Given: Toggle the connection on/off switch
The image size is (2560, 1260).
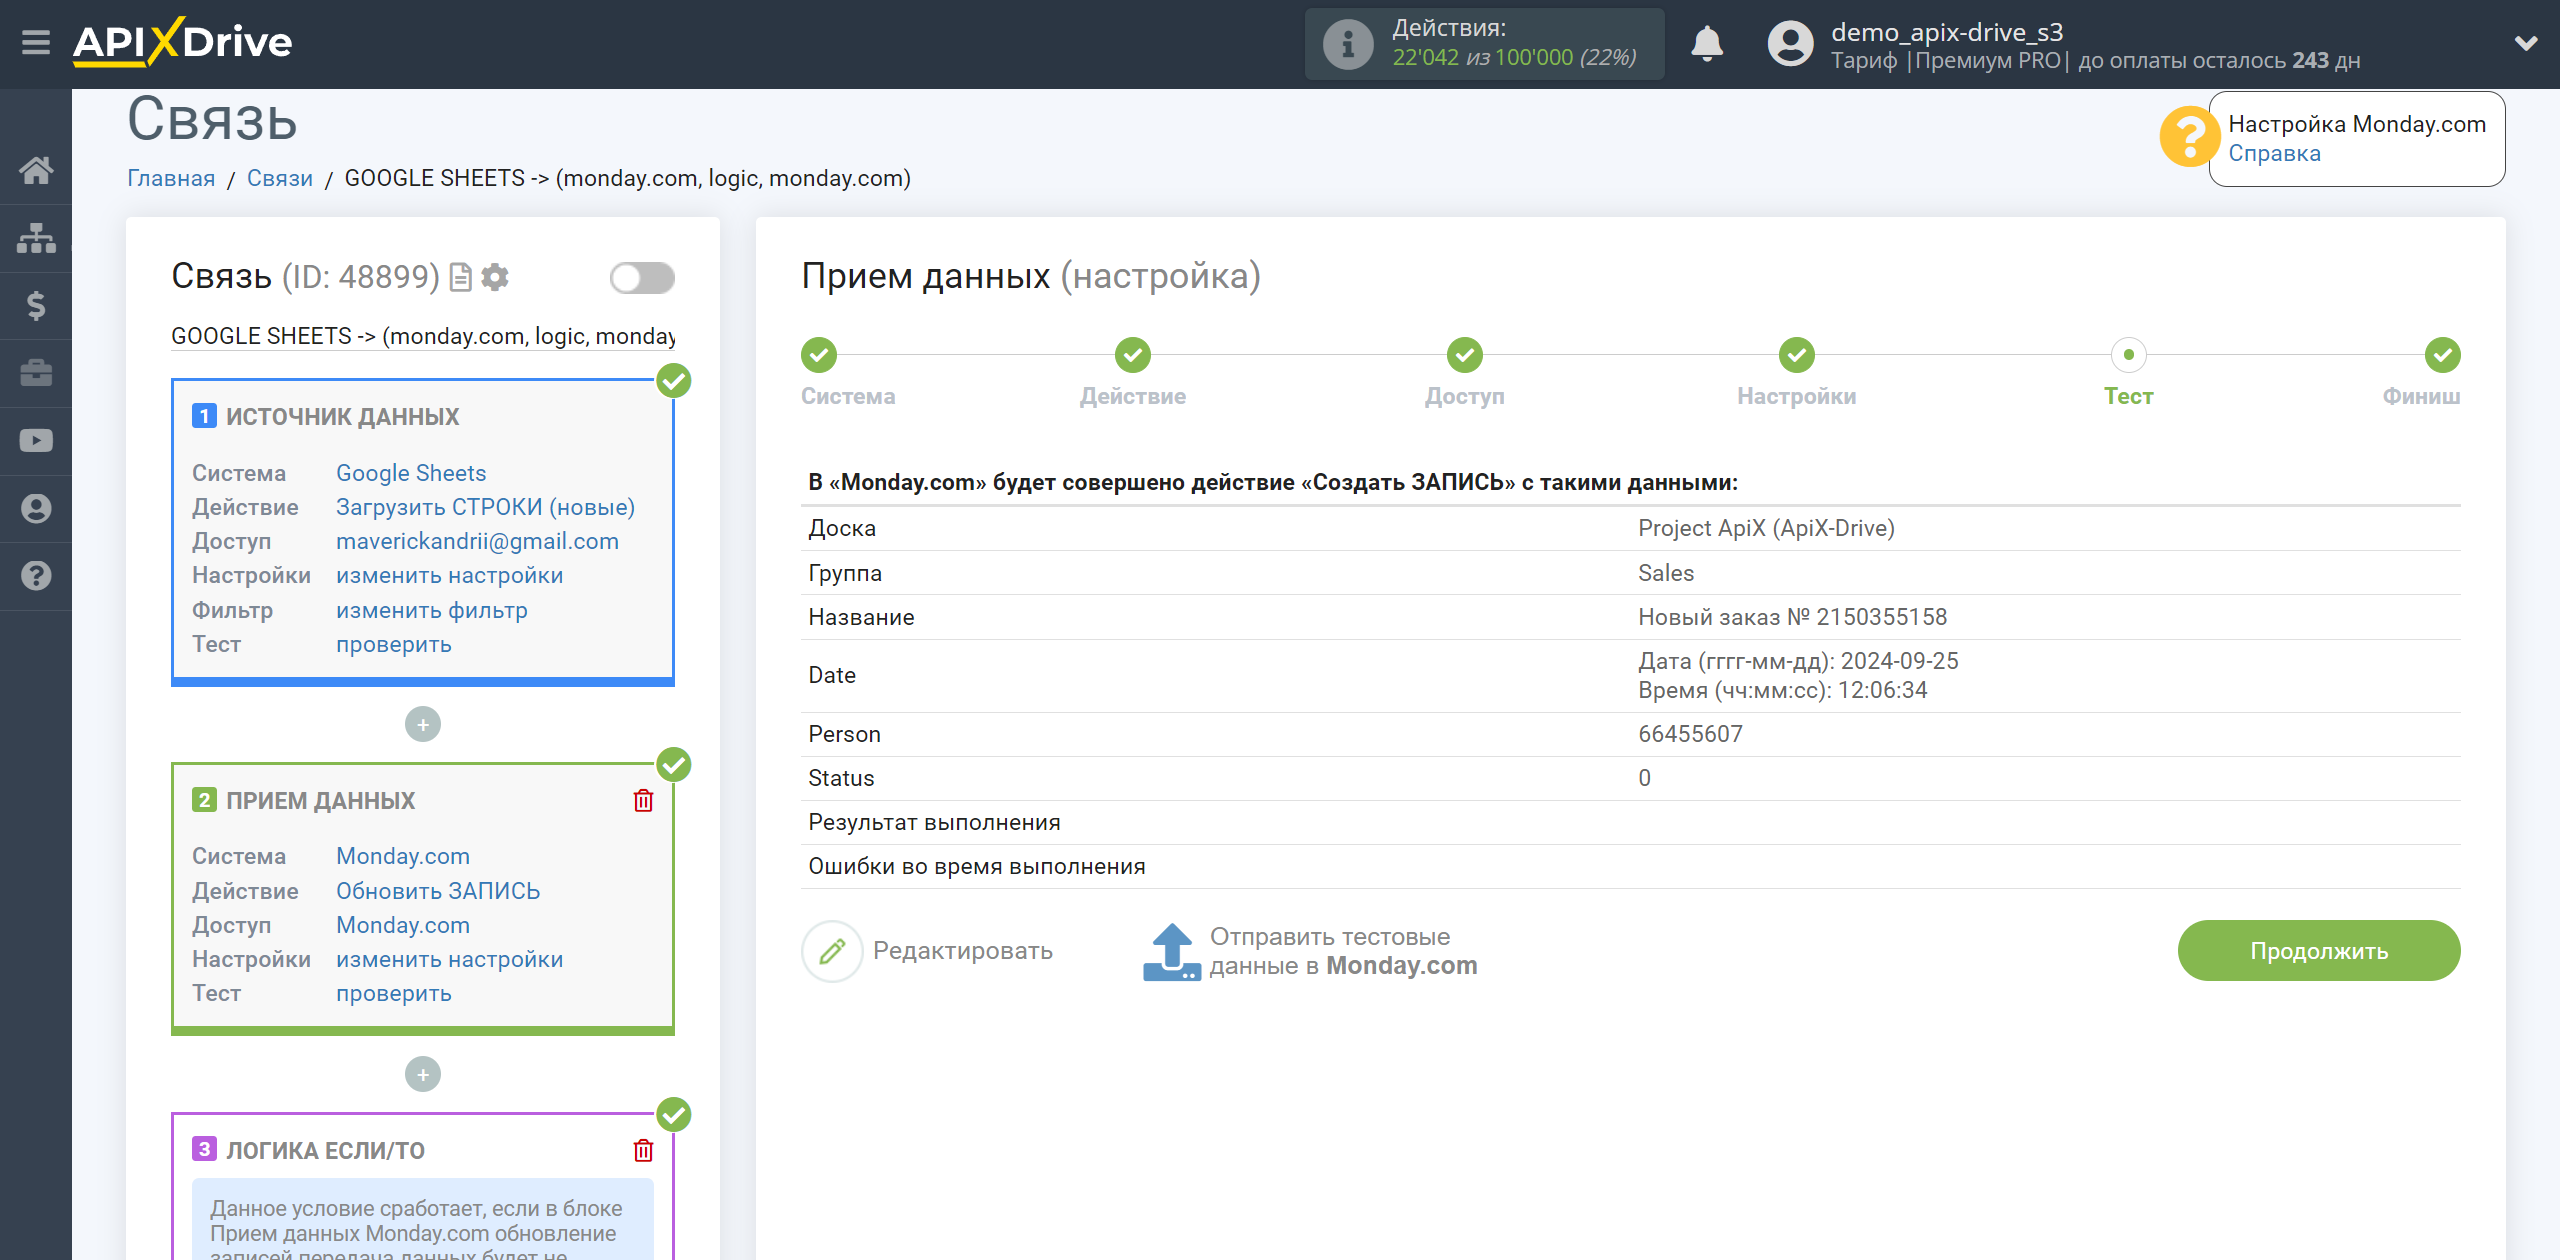Looking at the screenshot, I should coord(642,277).
